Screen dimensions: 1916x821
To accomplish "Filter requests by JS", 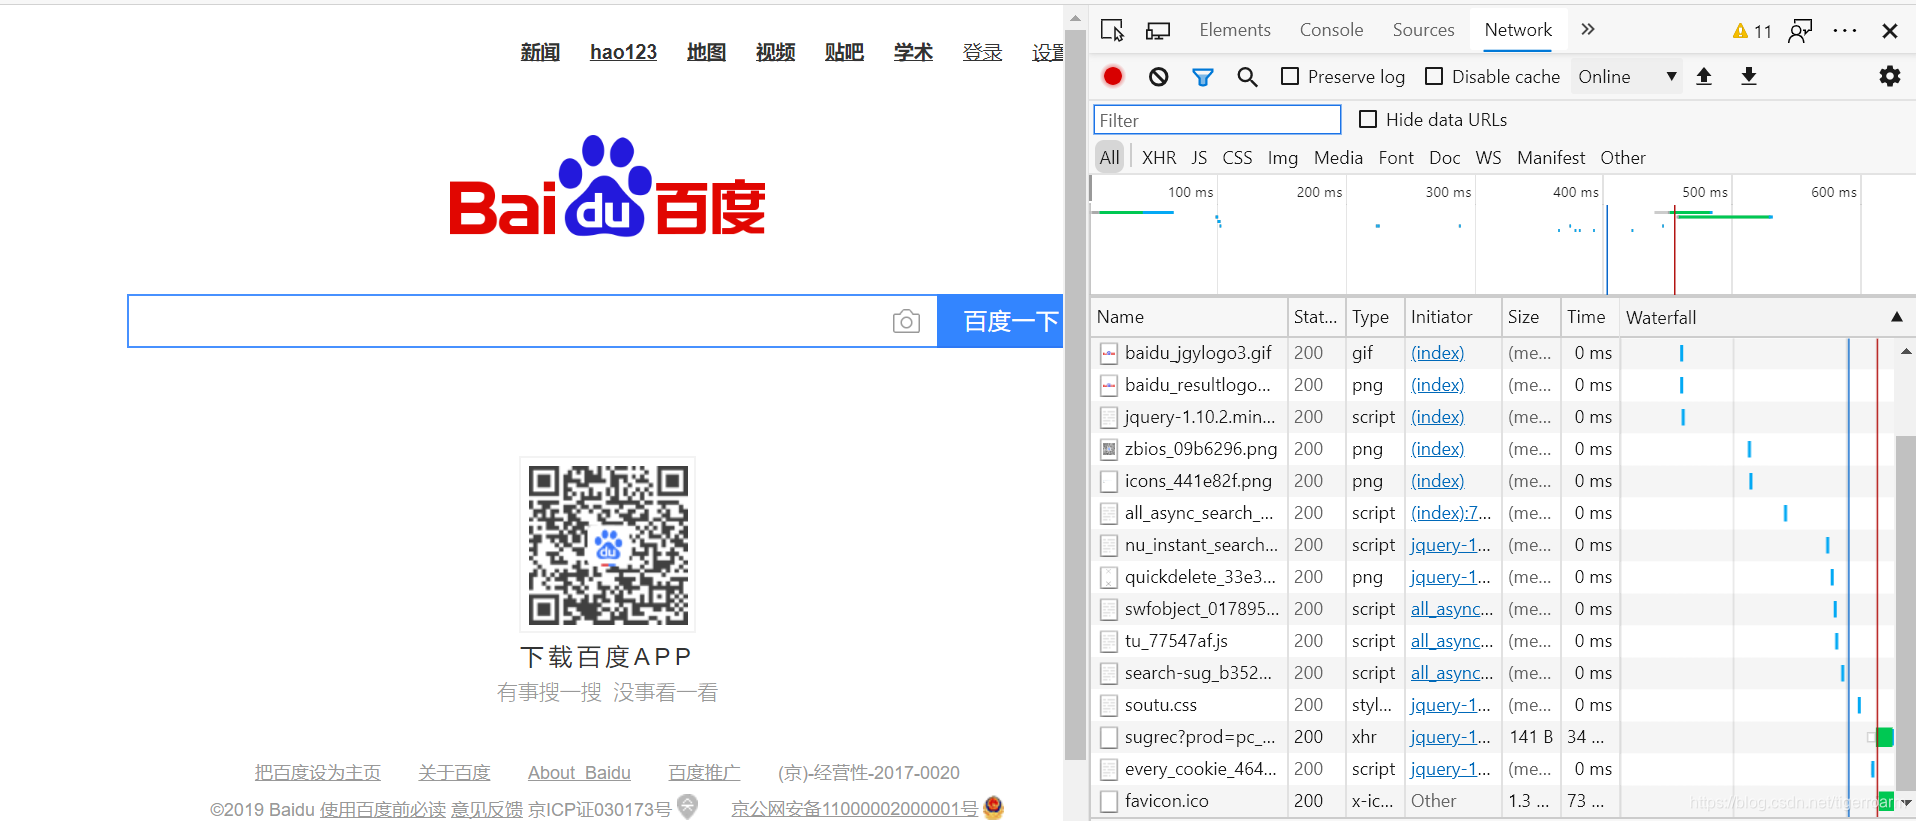I will [x=1199, y=158].
